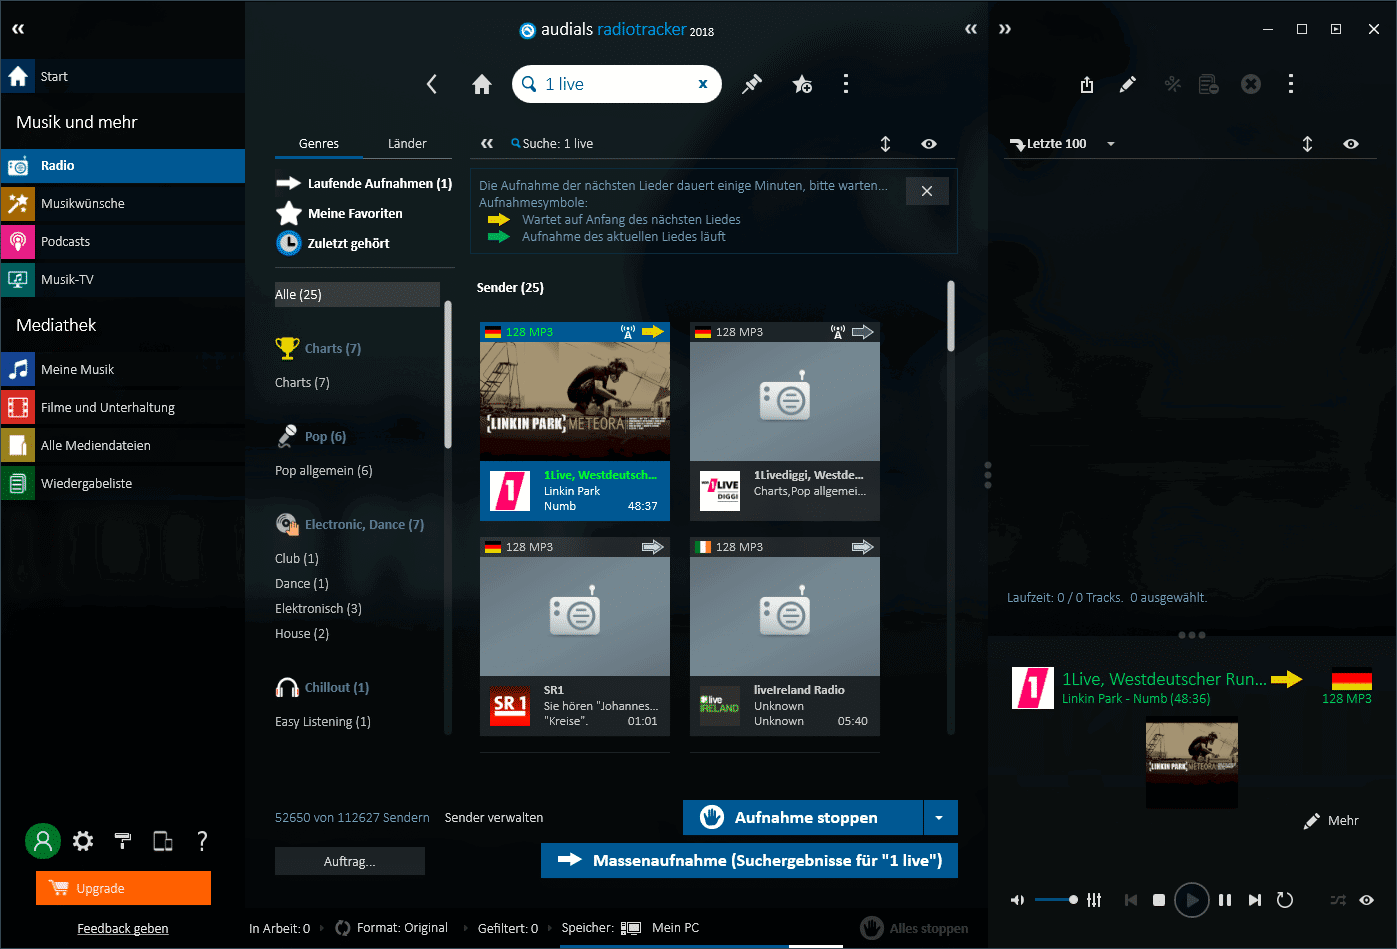This screenshot has width=1397, height=949.
Task: Switch to the Länder tab
Action: click(x=407, y=144)
